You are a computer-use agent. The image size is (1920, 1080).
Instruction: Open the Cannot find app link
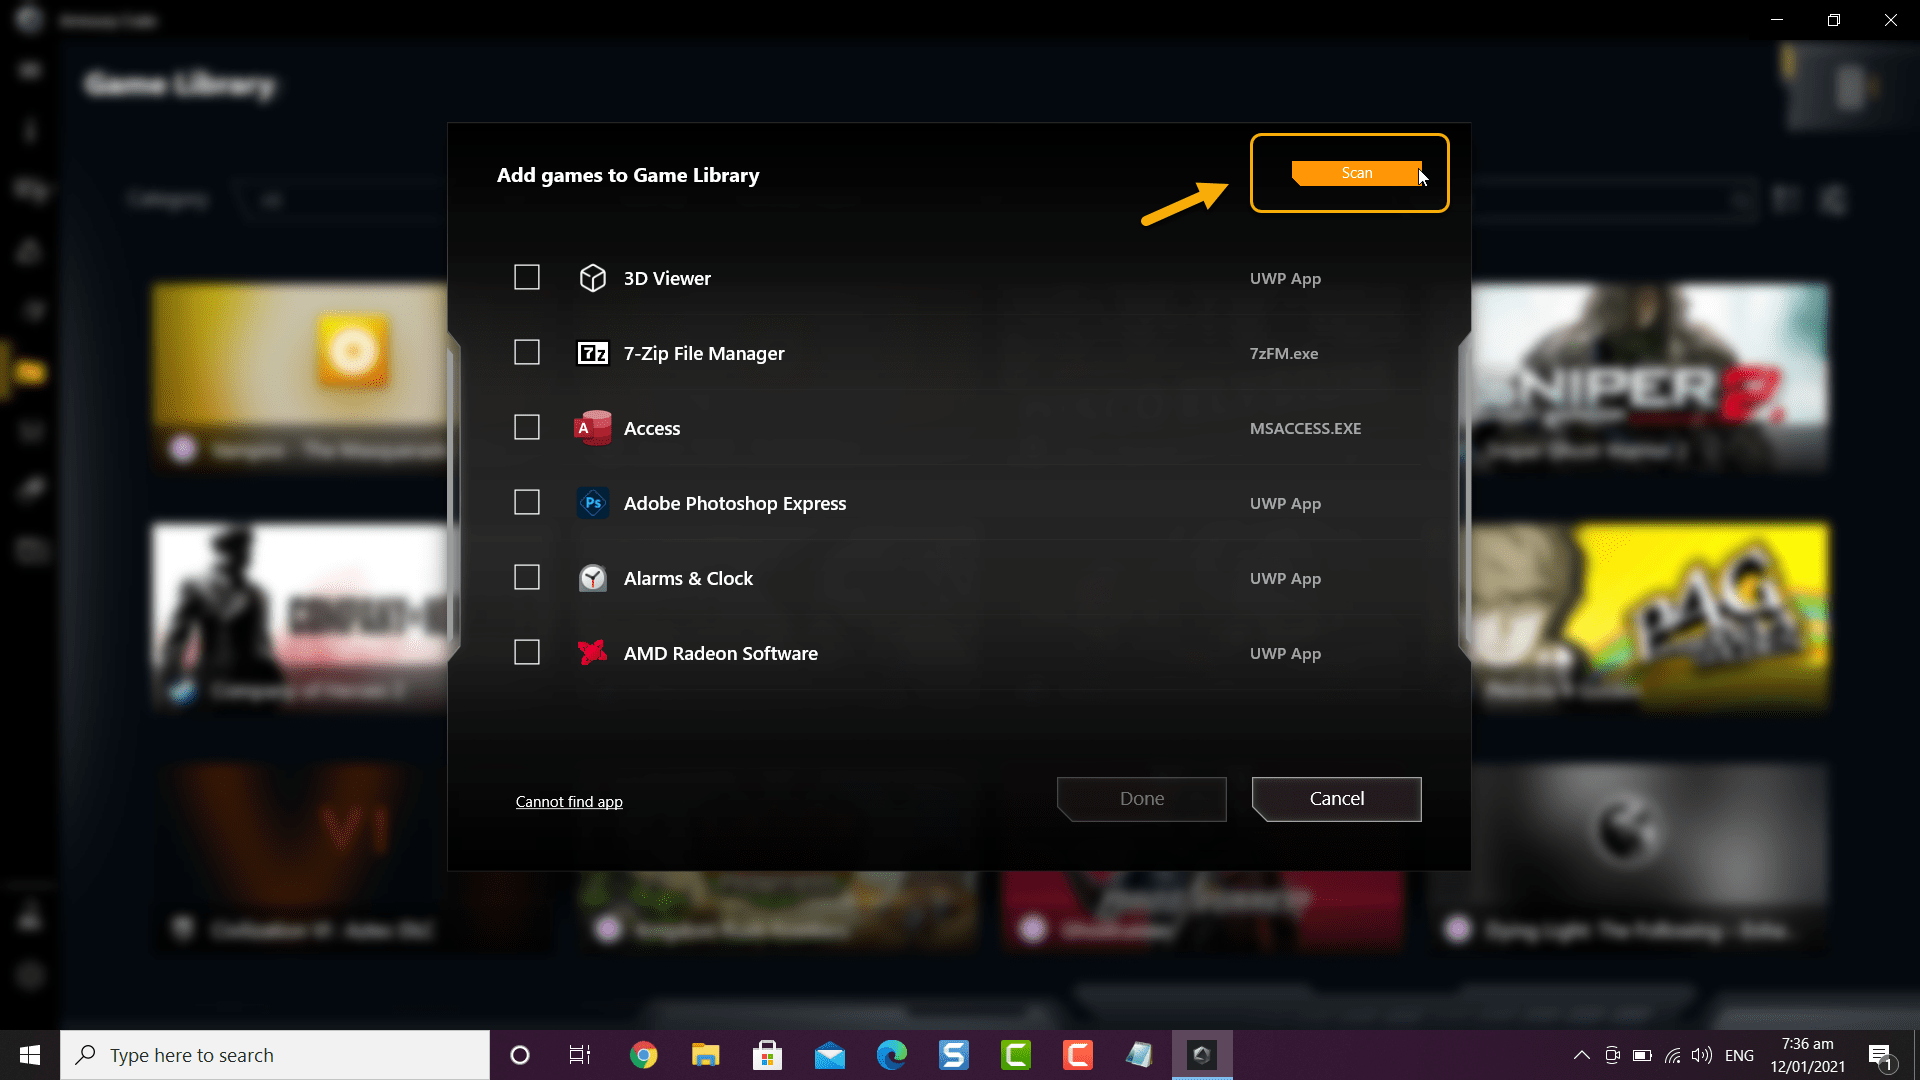pos(569,802)
